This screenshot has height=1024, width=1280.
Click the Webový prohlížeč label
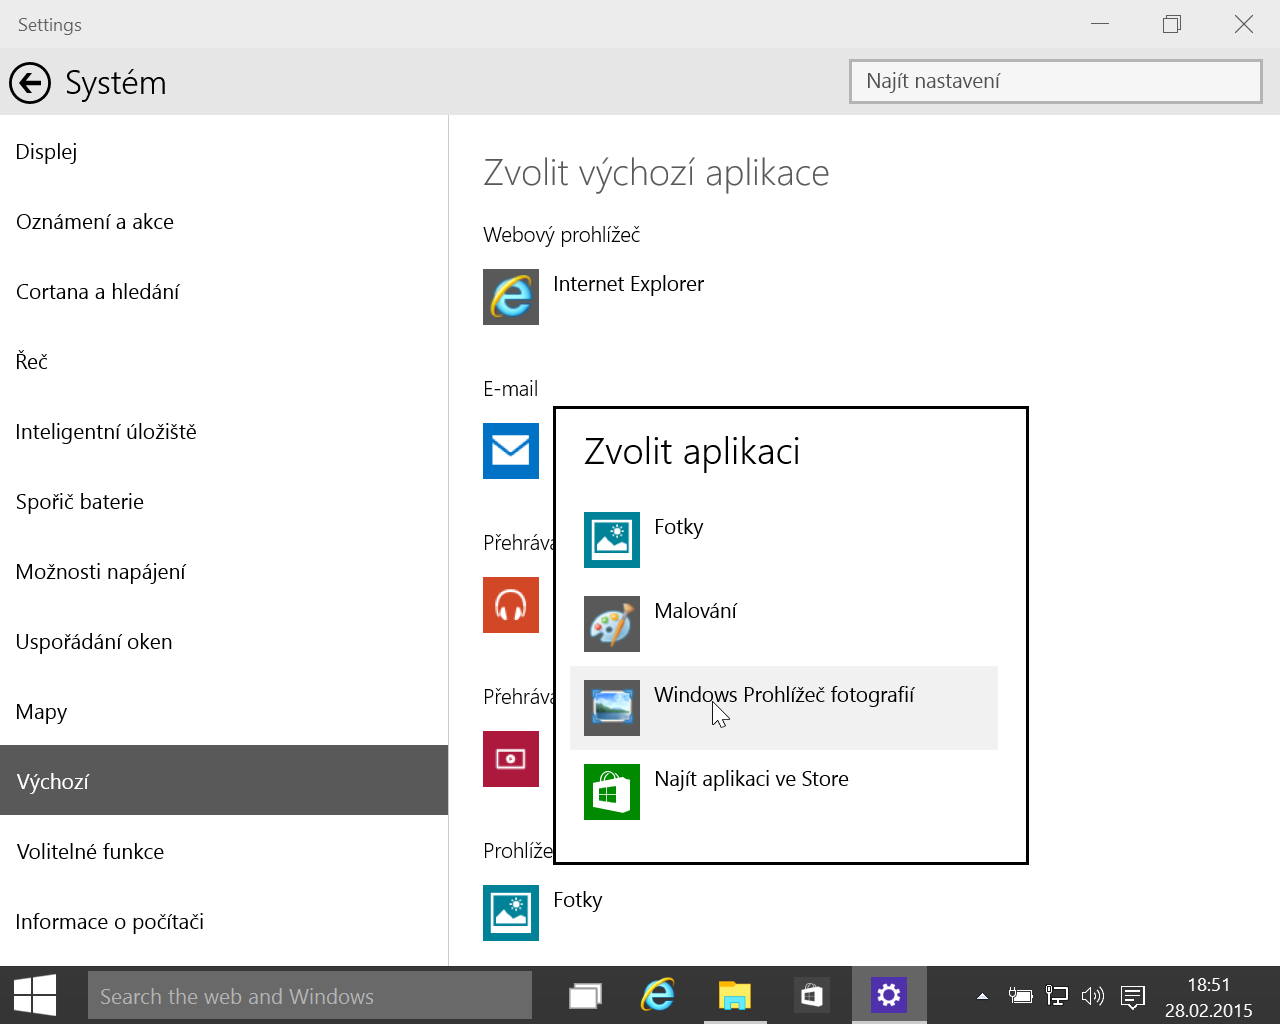tap(561, 235)
